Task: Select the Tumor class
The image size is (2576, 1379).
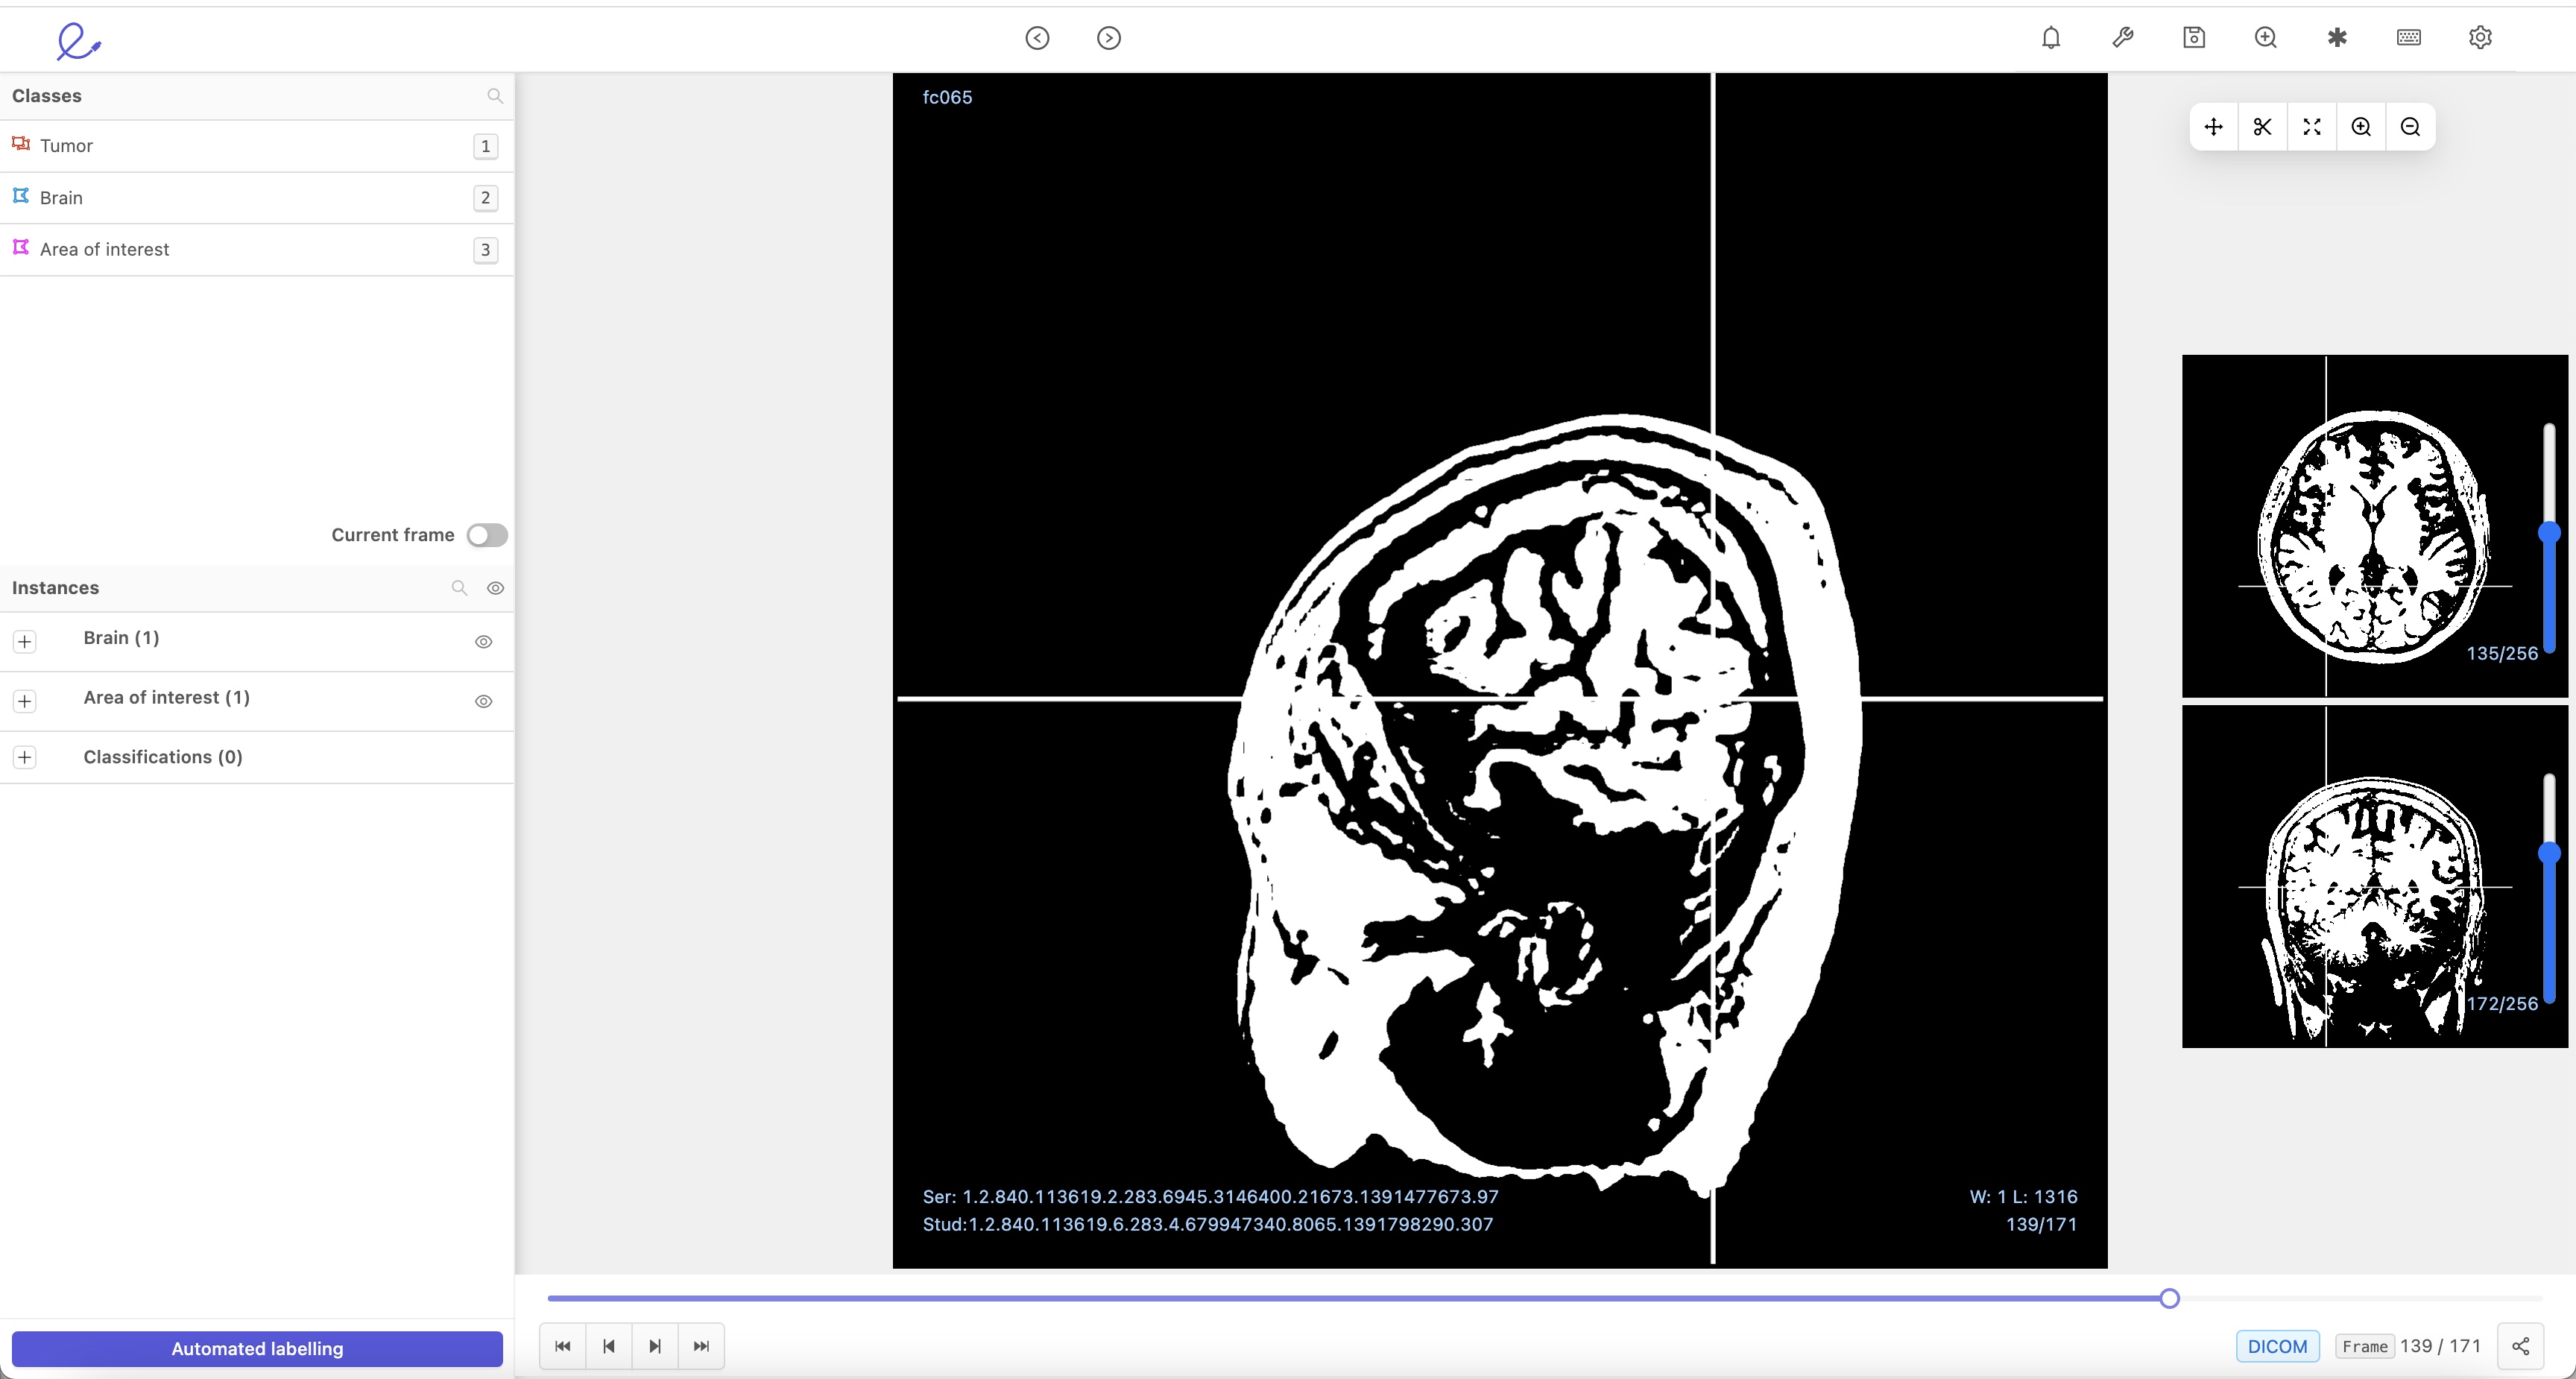Action: click(x=66, y=146)
